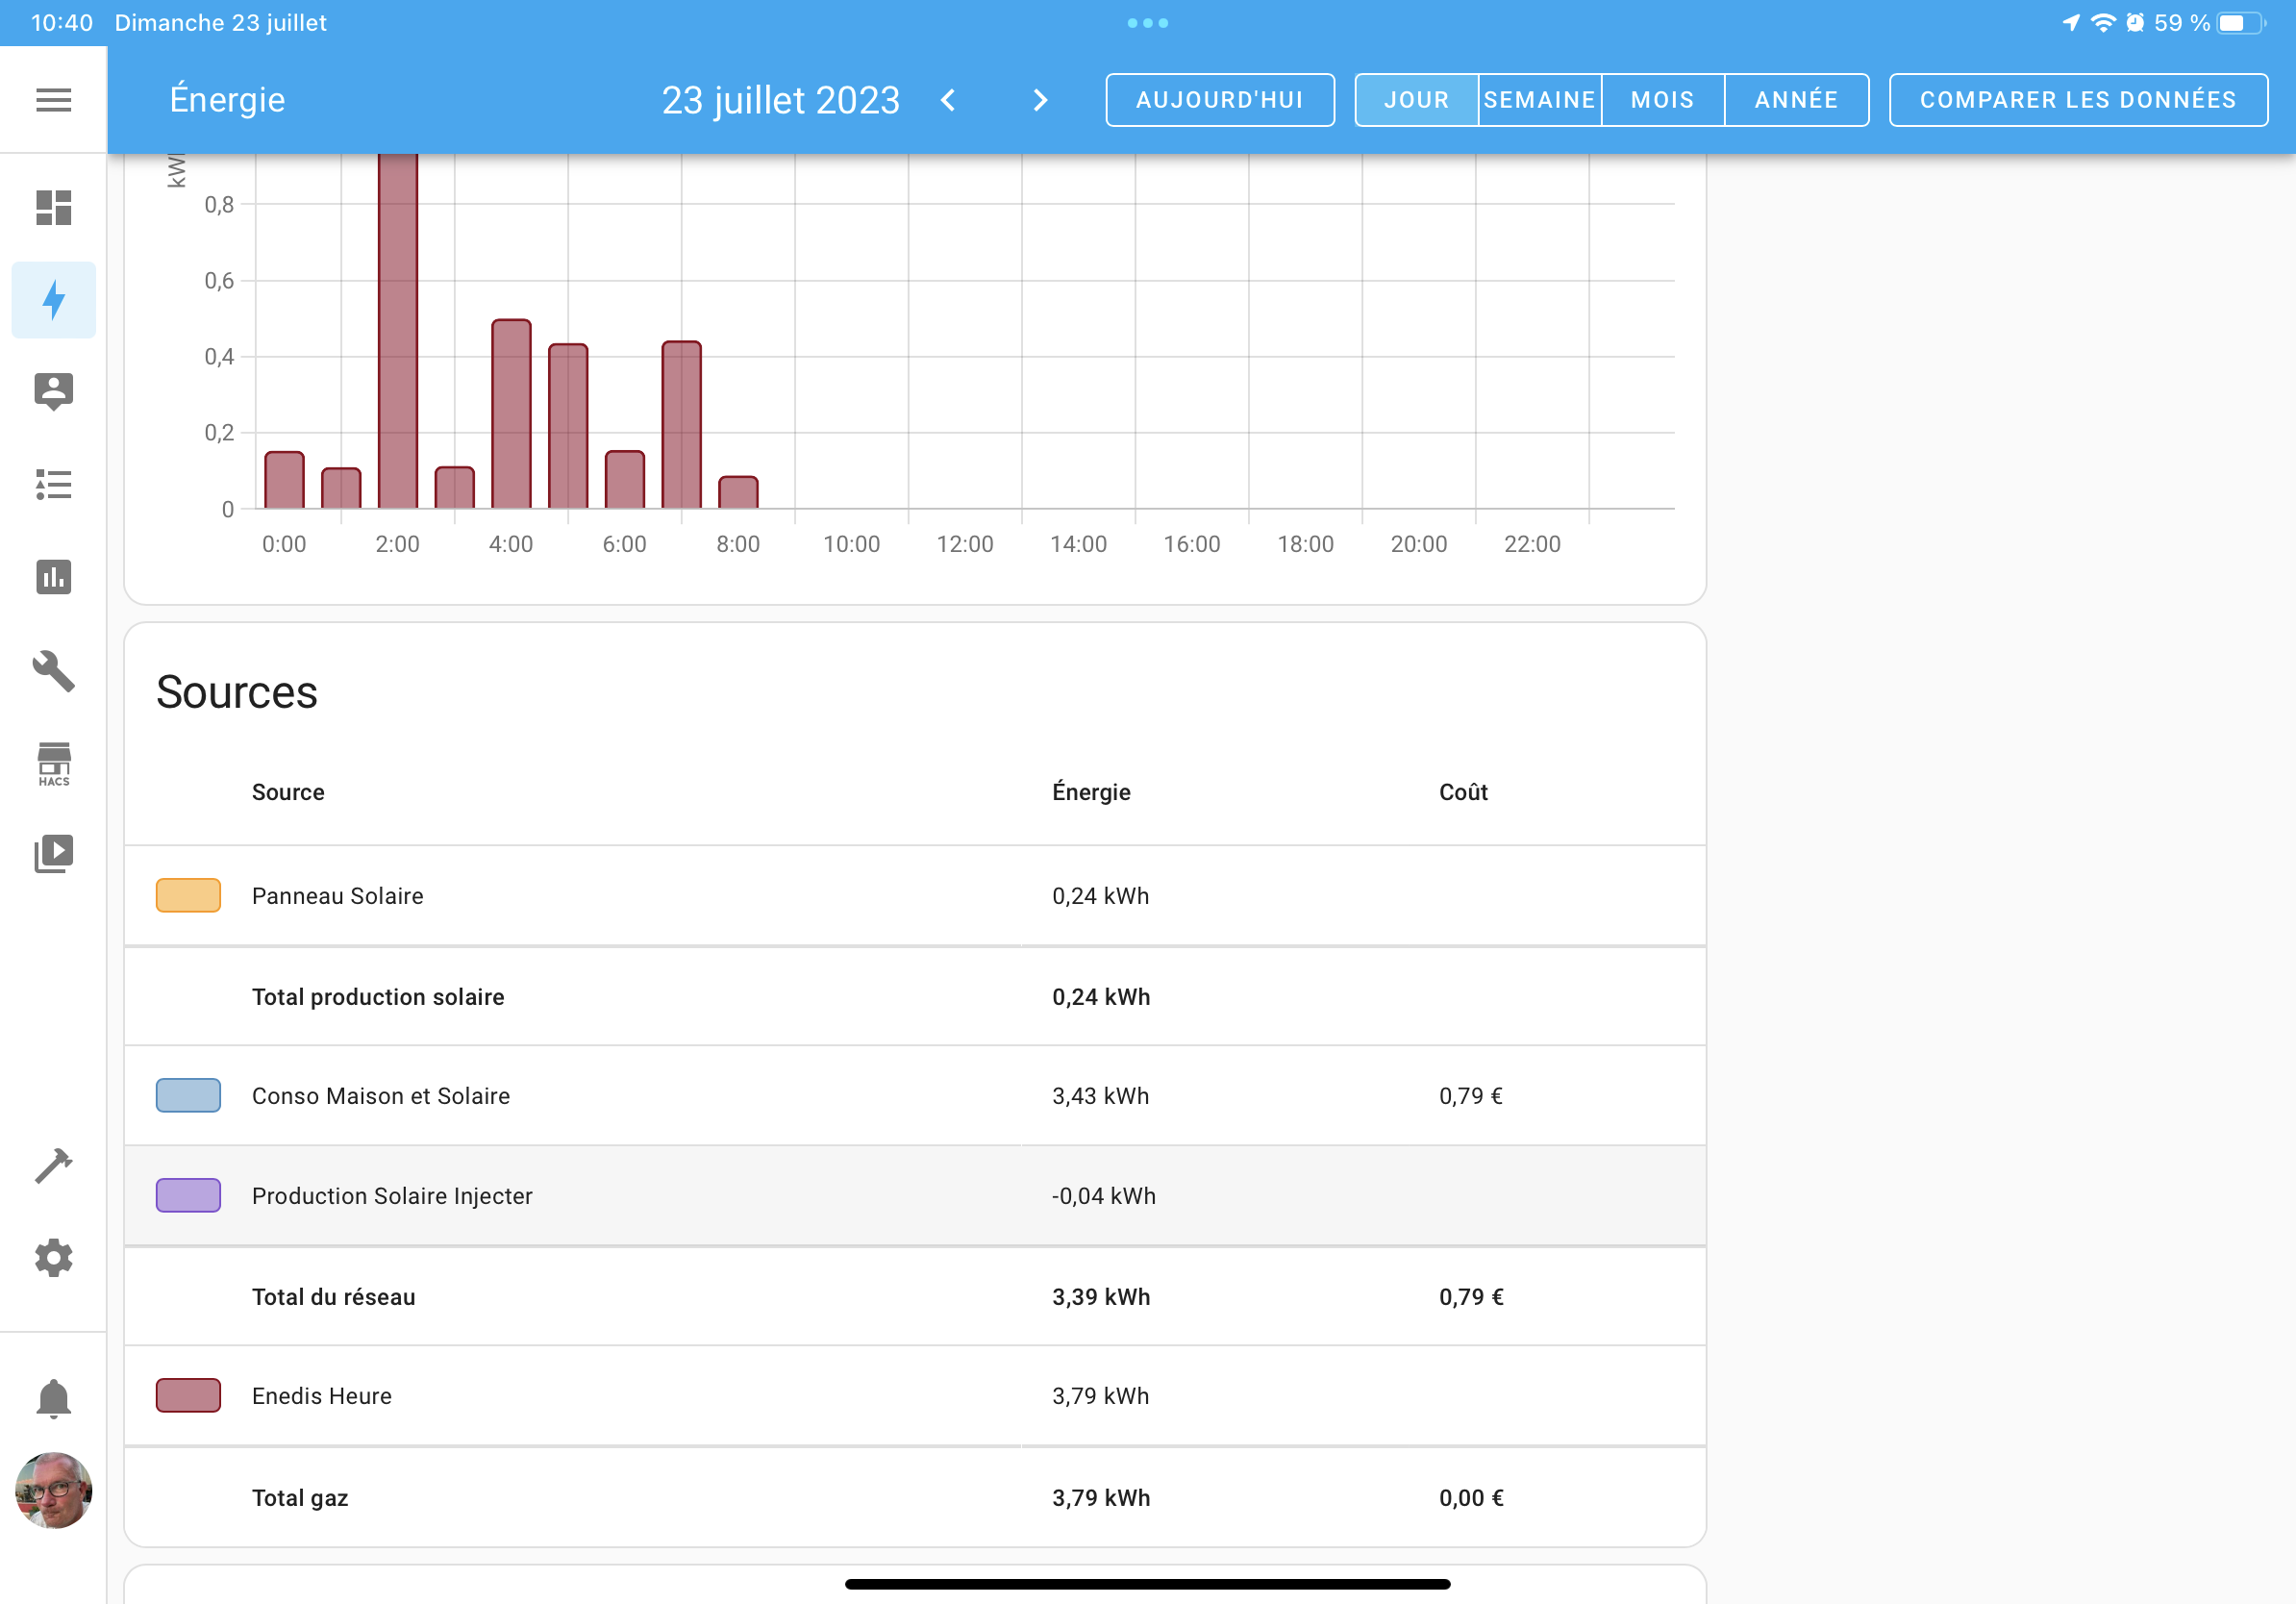Tap the -0,04 kWh energy value
2296x1604 pixels.
(1103, 1196)
